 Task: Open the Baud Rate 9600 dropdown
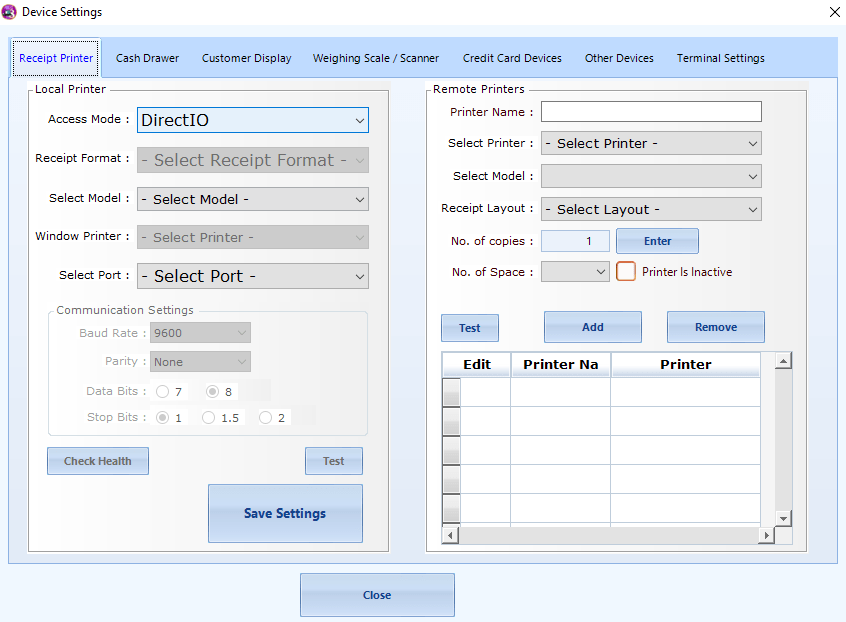(200, 333)
